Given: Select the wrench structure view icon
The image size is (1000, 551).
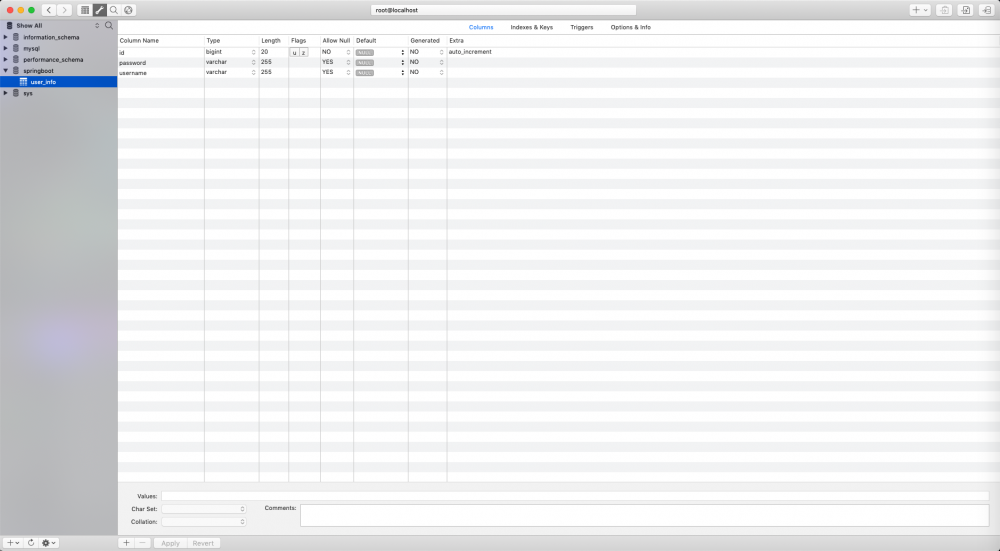Looking at the screenshot, I should [x=99, y=10].
